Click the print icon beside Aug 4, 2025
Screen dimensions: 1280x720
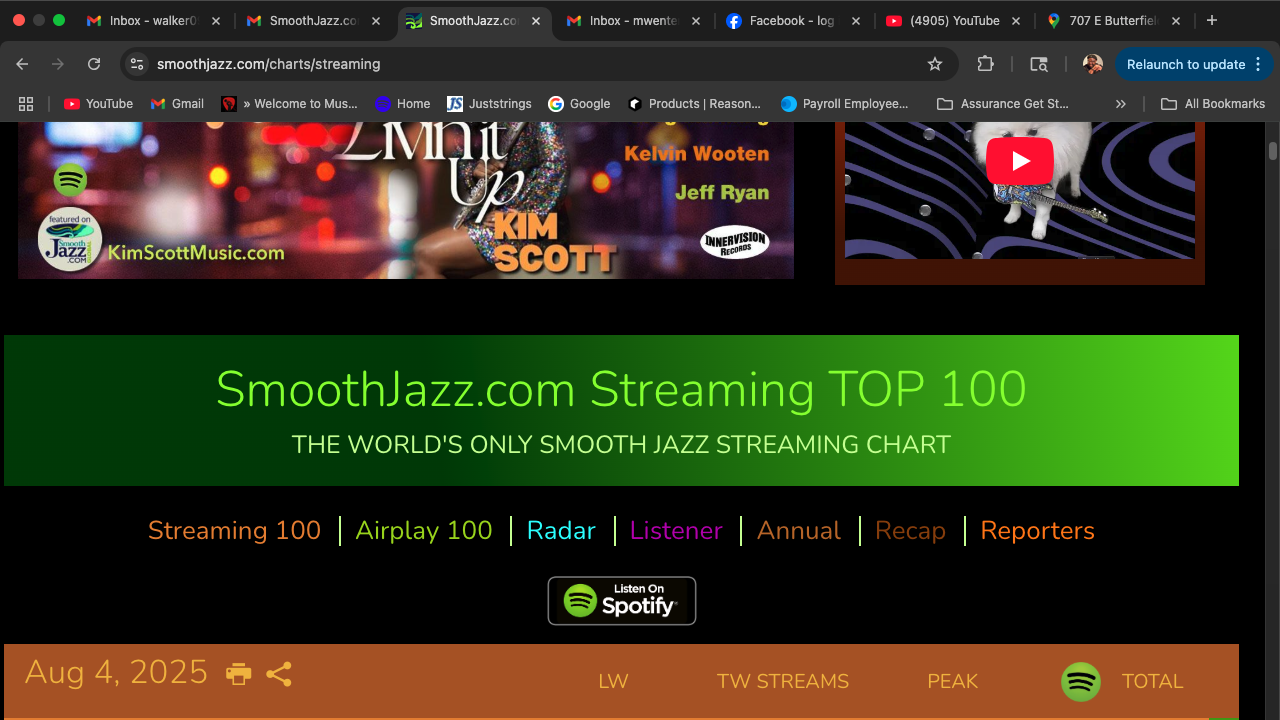239,674
